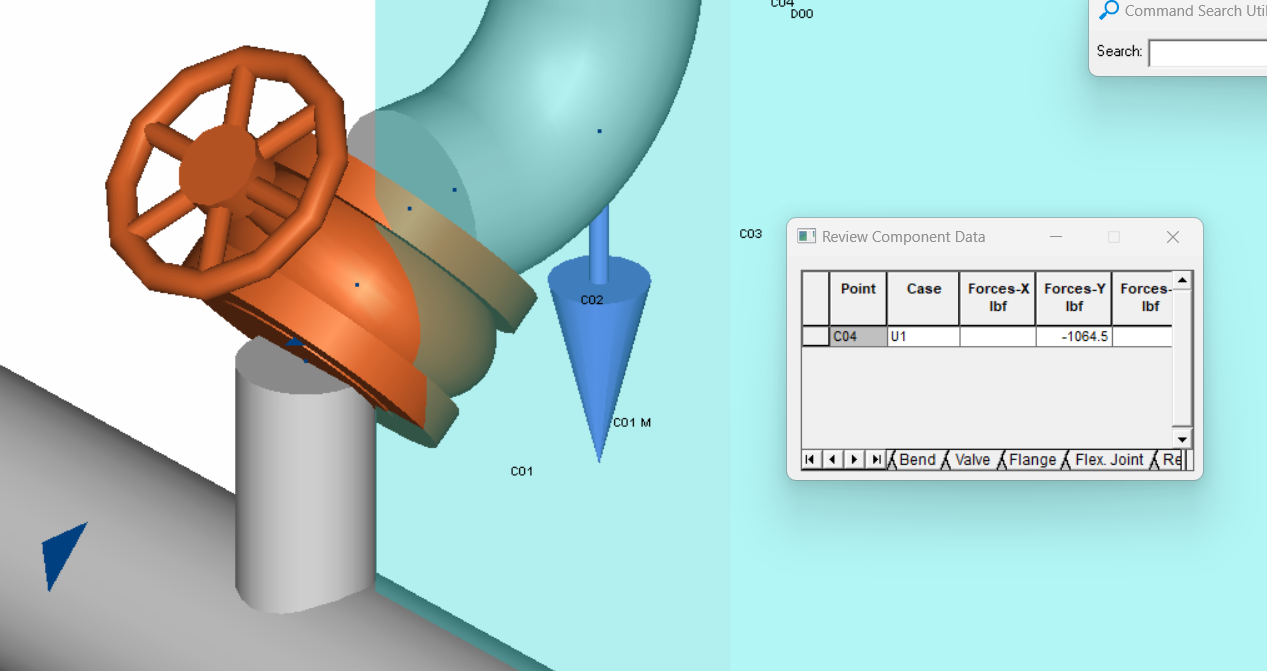Select the -1064.5 force value cell
Screen dimensions: 1267x671
click(1074, 337)
